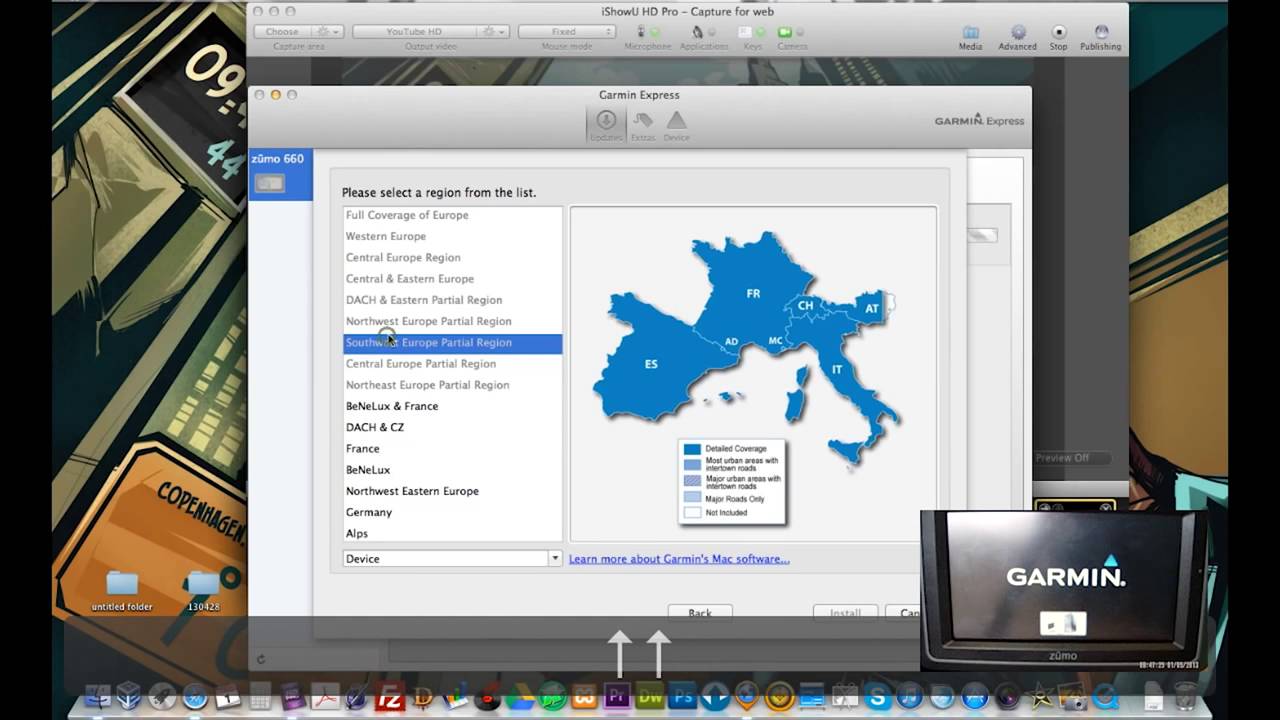The height and width of the screenshot is (720, 1280).
Task: Open Skype from the Dock
Action: [878, 698]
